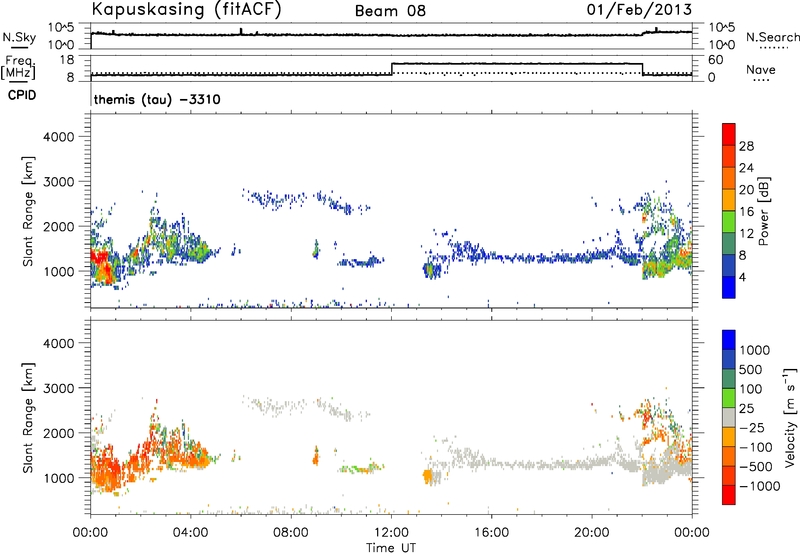Click the 'Nave' legend label
The image size is (800, 554).
click(x=761, y=69)
